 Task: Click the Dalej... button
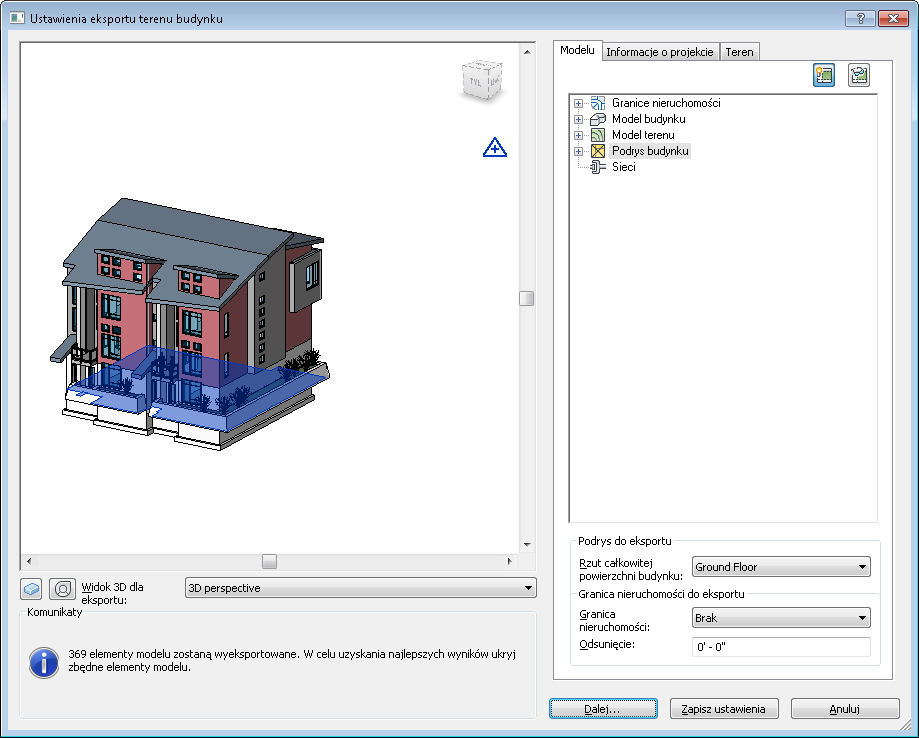(x=603, y=709)
